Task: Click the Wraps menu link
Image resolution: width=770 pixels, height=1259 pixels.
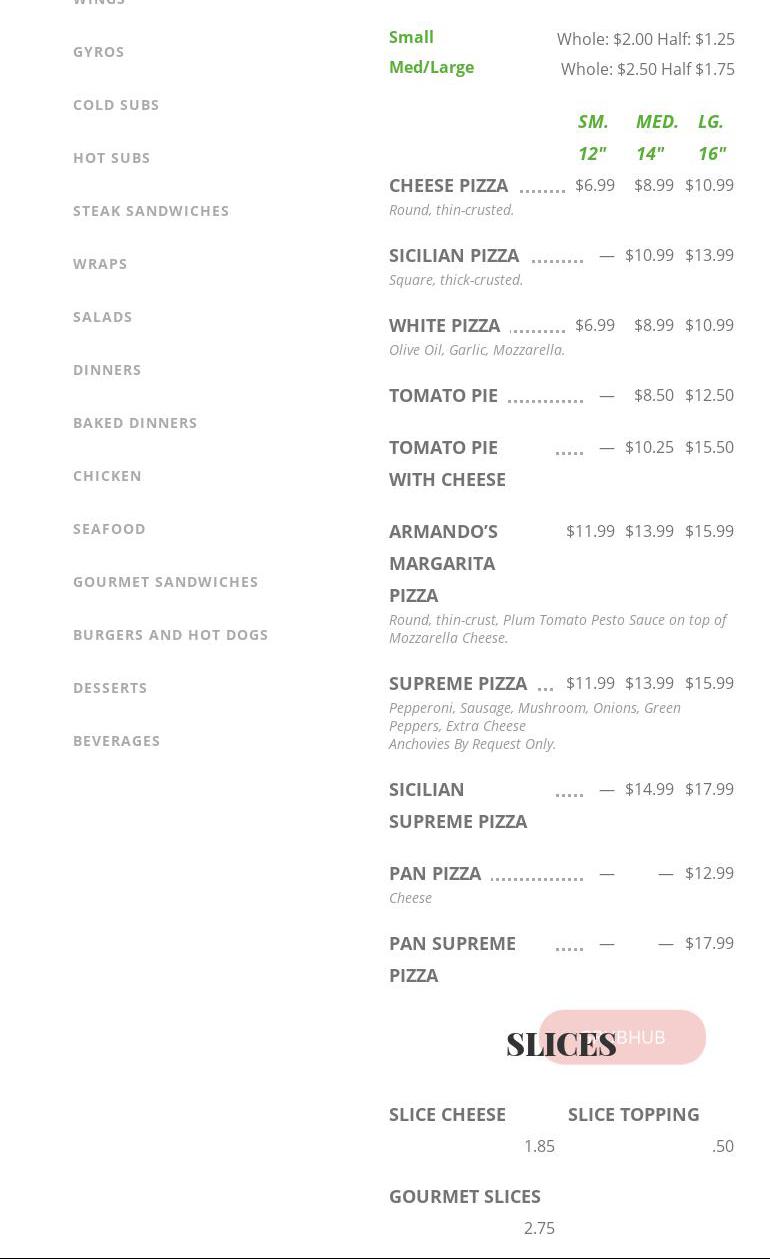Action: (100, 264)
